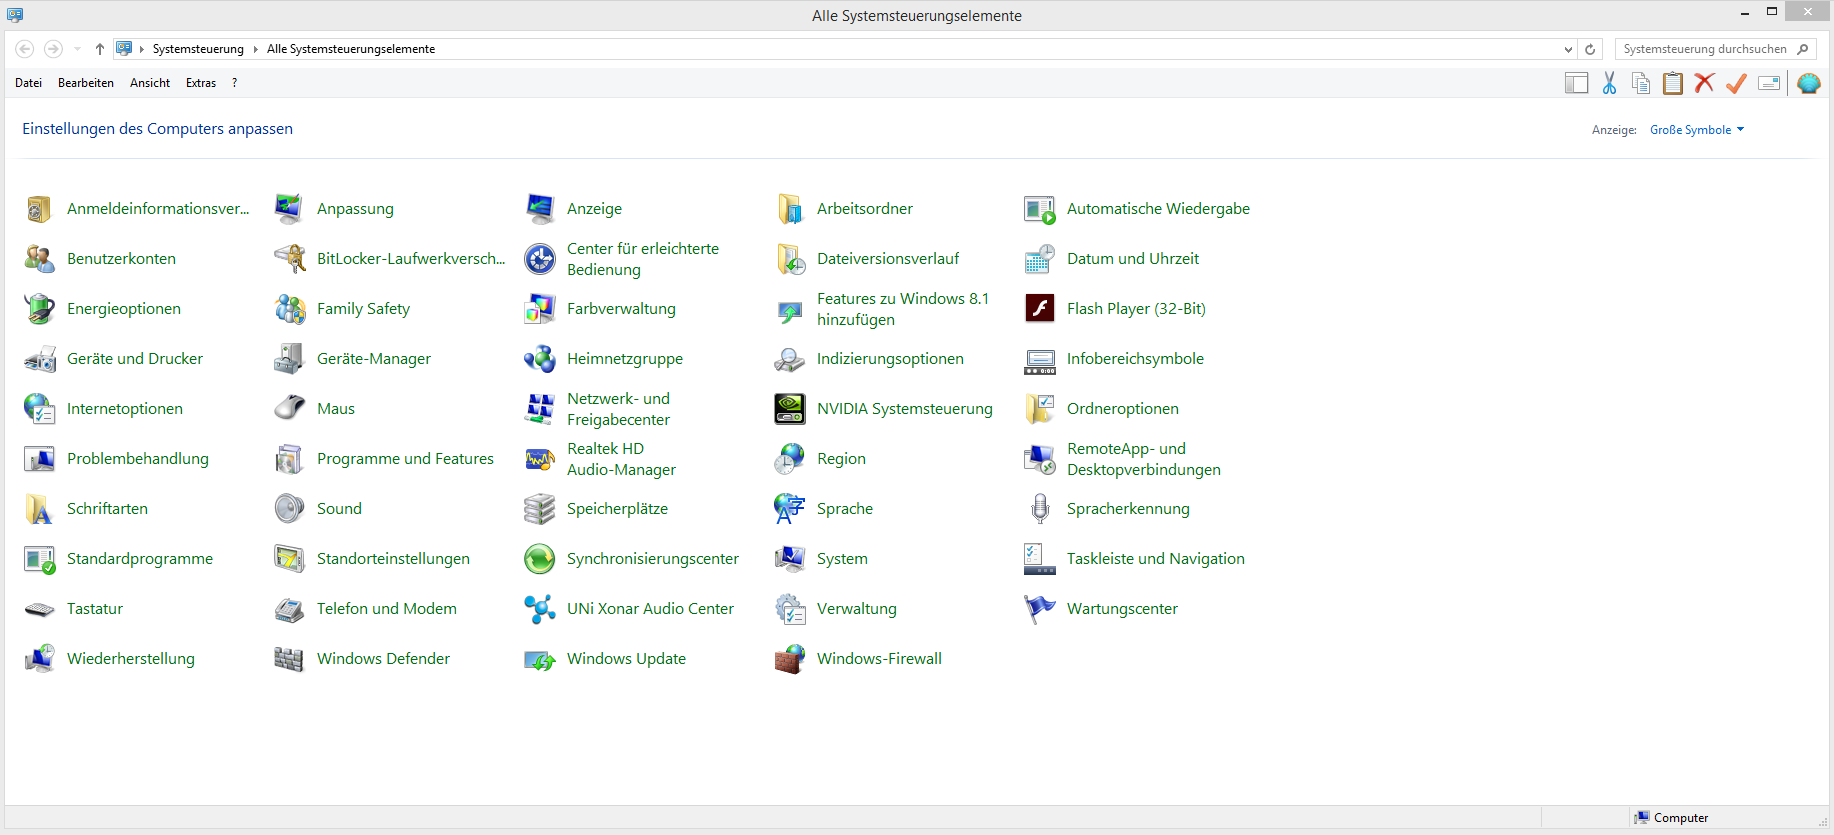Click the Tastatur keyboard icon

tap(39, 609)
